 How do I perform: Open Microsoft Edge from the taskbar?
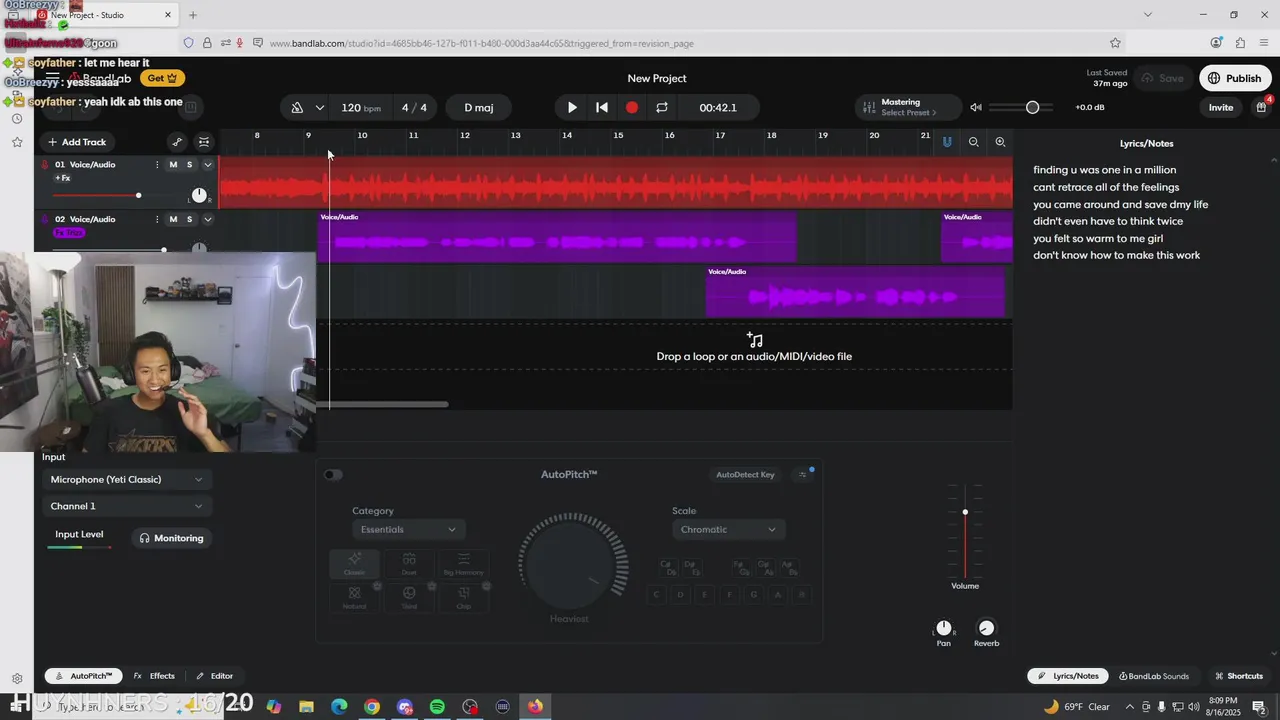339,707
